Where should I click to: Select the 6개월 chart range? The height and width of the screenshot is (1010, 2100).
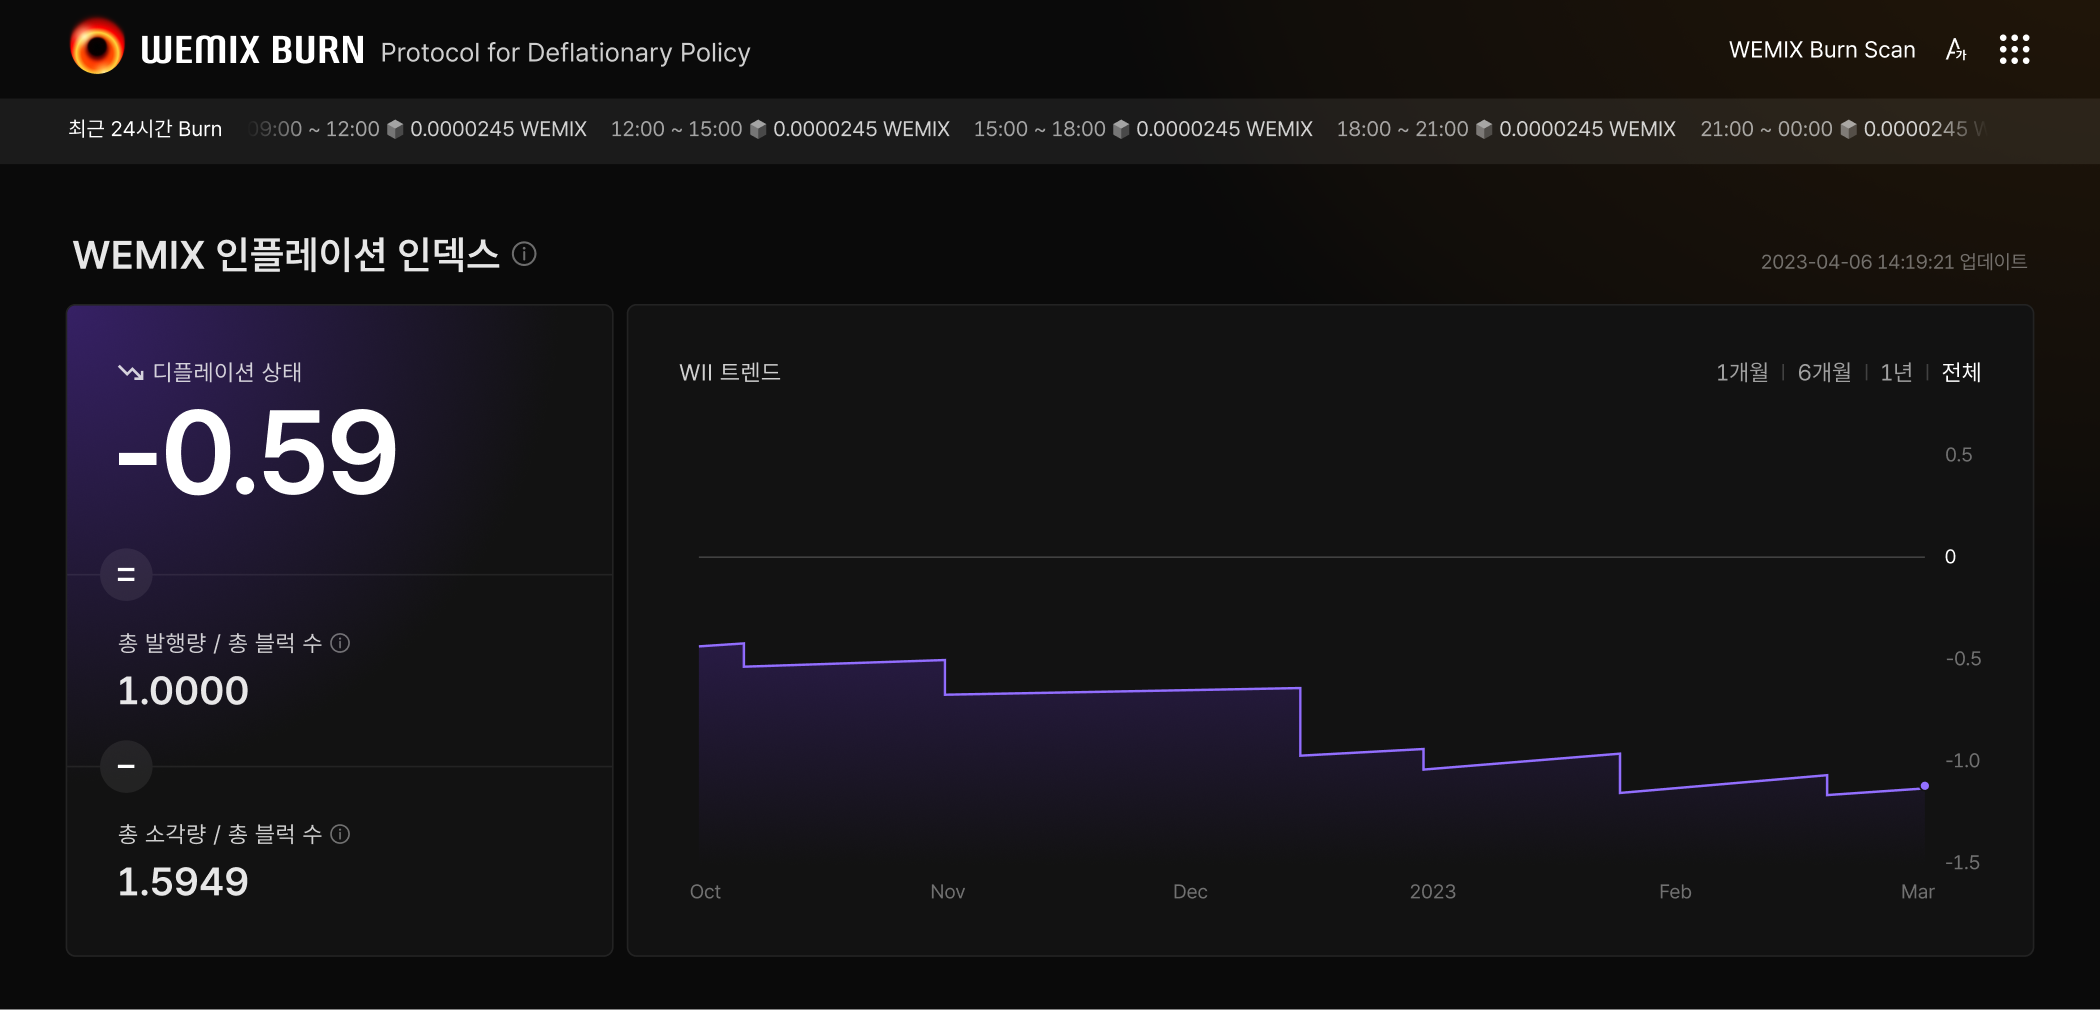[x=1824, y=372]
